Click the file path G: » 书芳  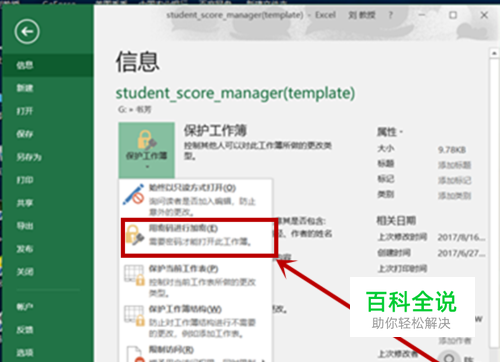(134, 109)
